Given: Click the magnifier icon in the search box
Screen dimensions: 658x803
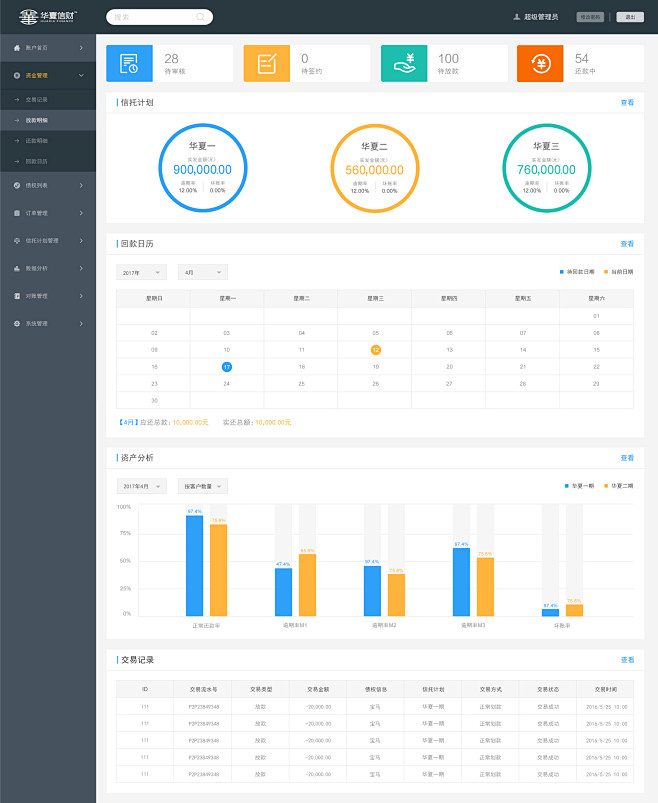Looking at the screenshot, I should click(200, 17).
